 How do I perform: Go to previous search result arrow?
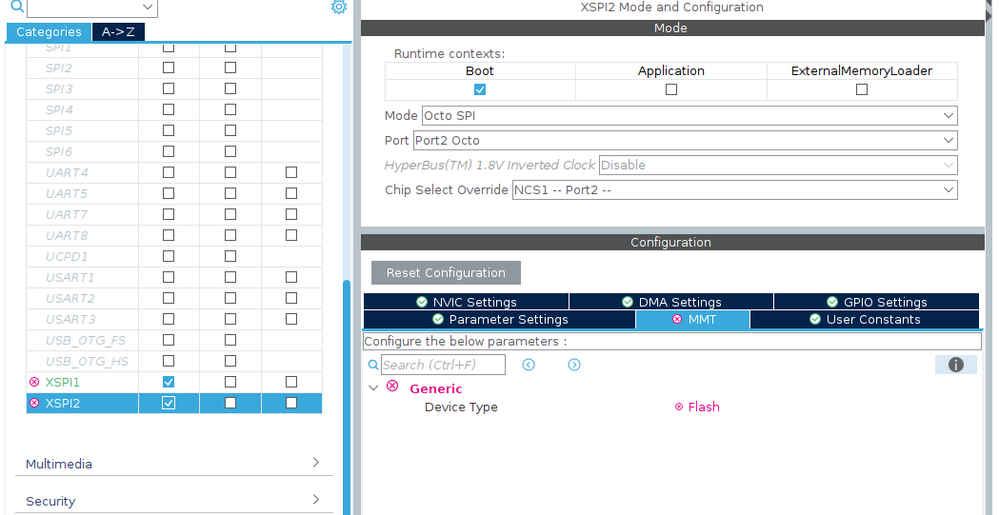click(528, 365)
